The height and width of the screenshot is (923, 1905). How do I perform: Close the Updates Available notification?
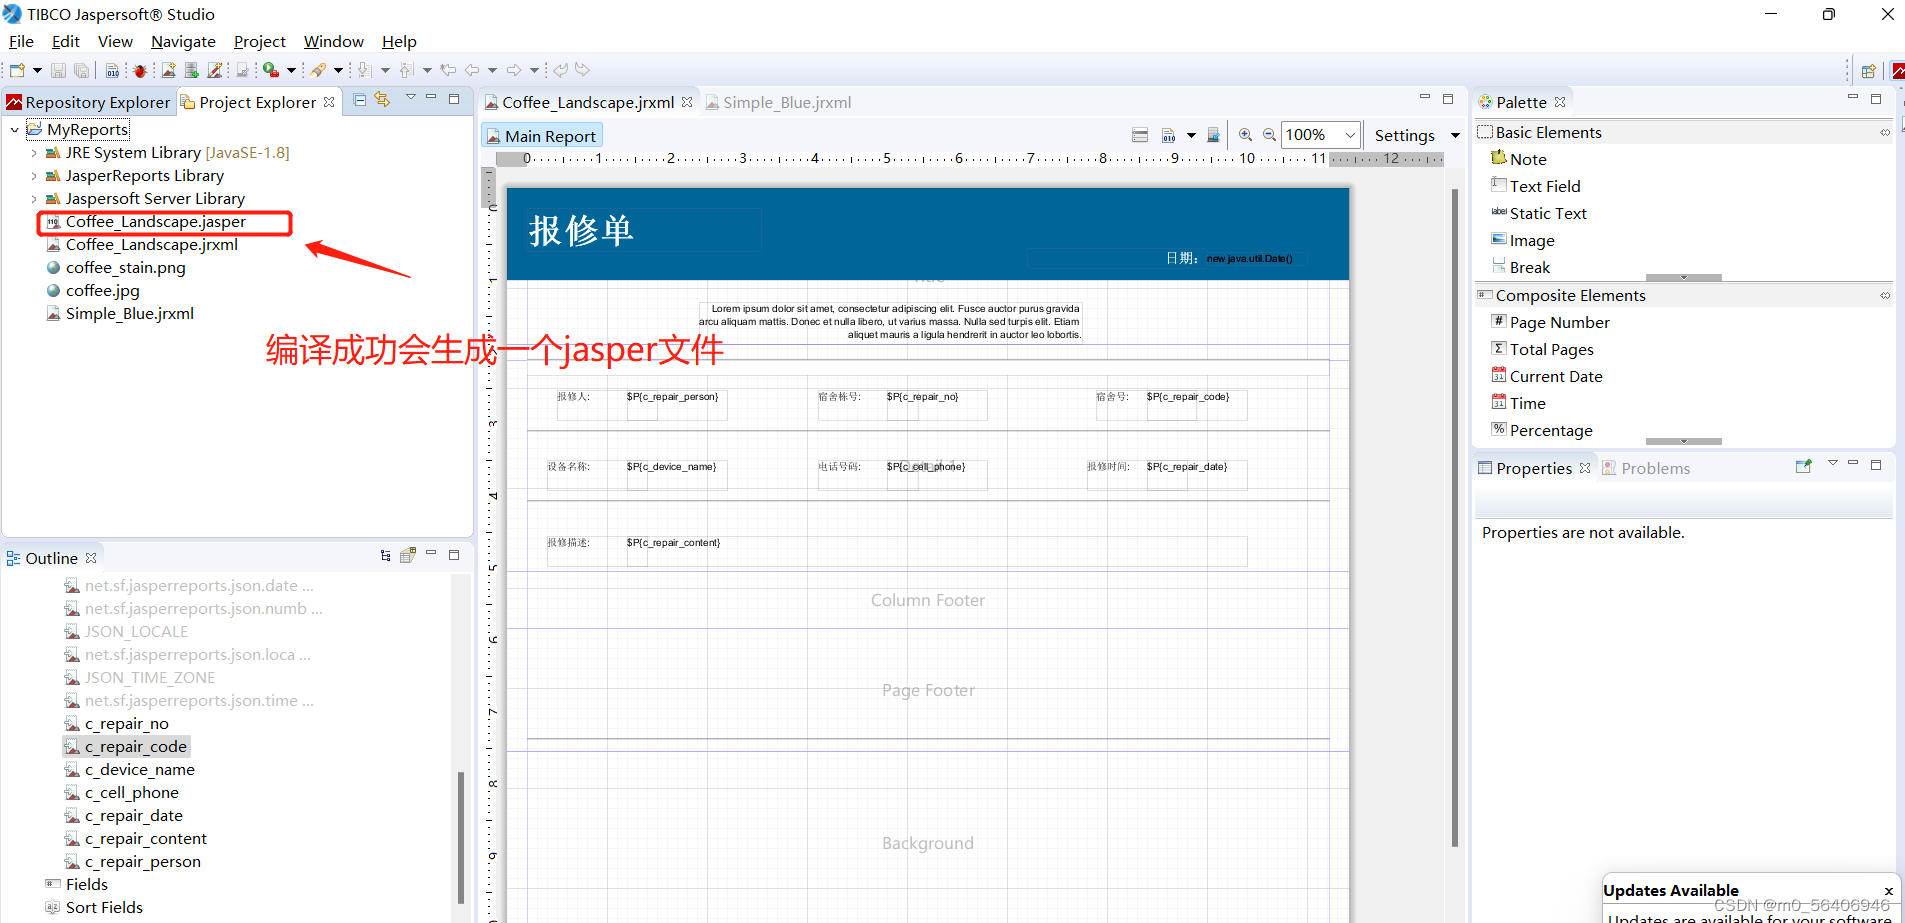click(x=1888, y=890)
